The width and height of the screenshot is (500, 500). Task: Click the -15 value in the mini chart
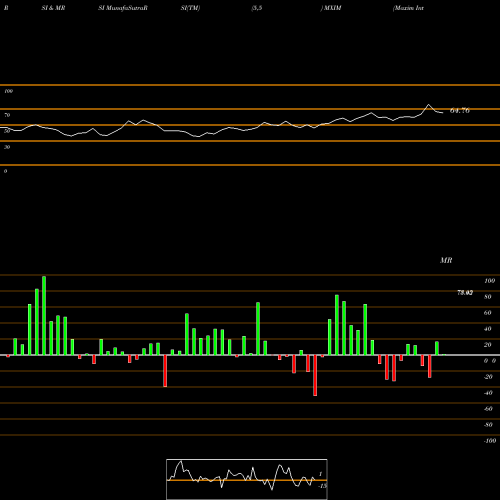322,486
